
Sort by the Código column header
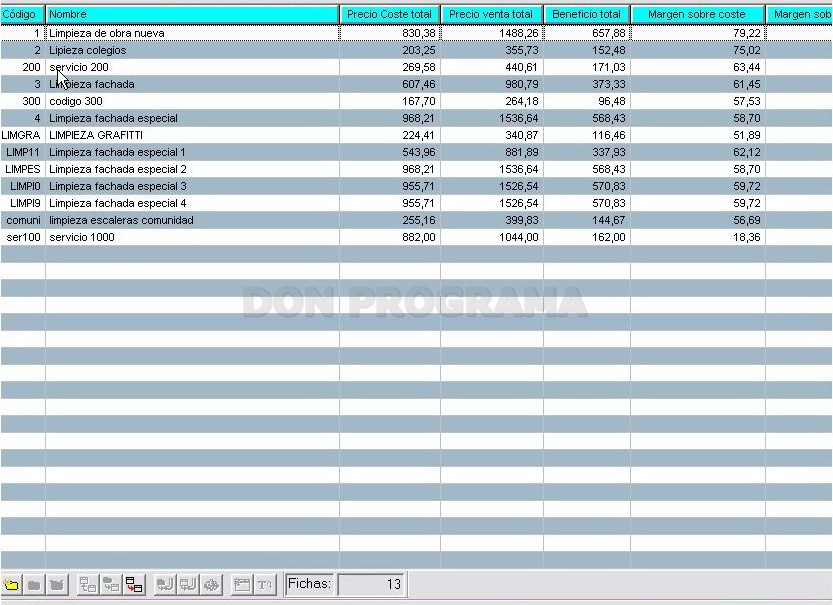(x=22, y=14)
